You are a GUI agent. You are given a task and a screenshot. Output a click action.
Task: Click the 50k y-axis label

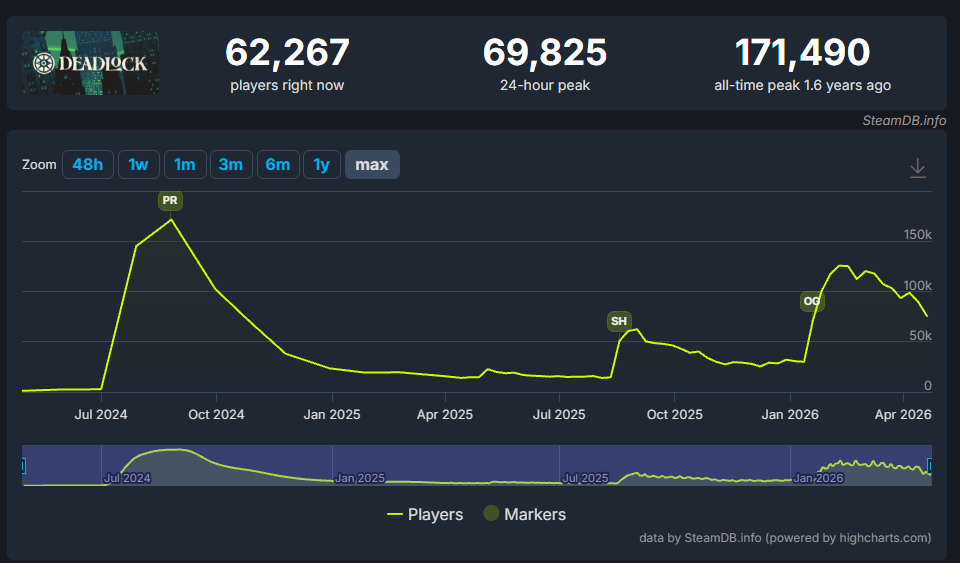[x=920, y=335]
